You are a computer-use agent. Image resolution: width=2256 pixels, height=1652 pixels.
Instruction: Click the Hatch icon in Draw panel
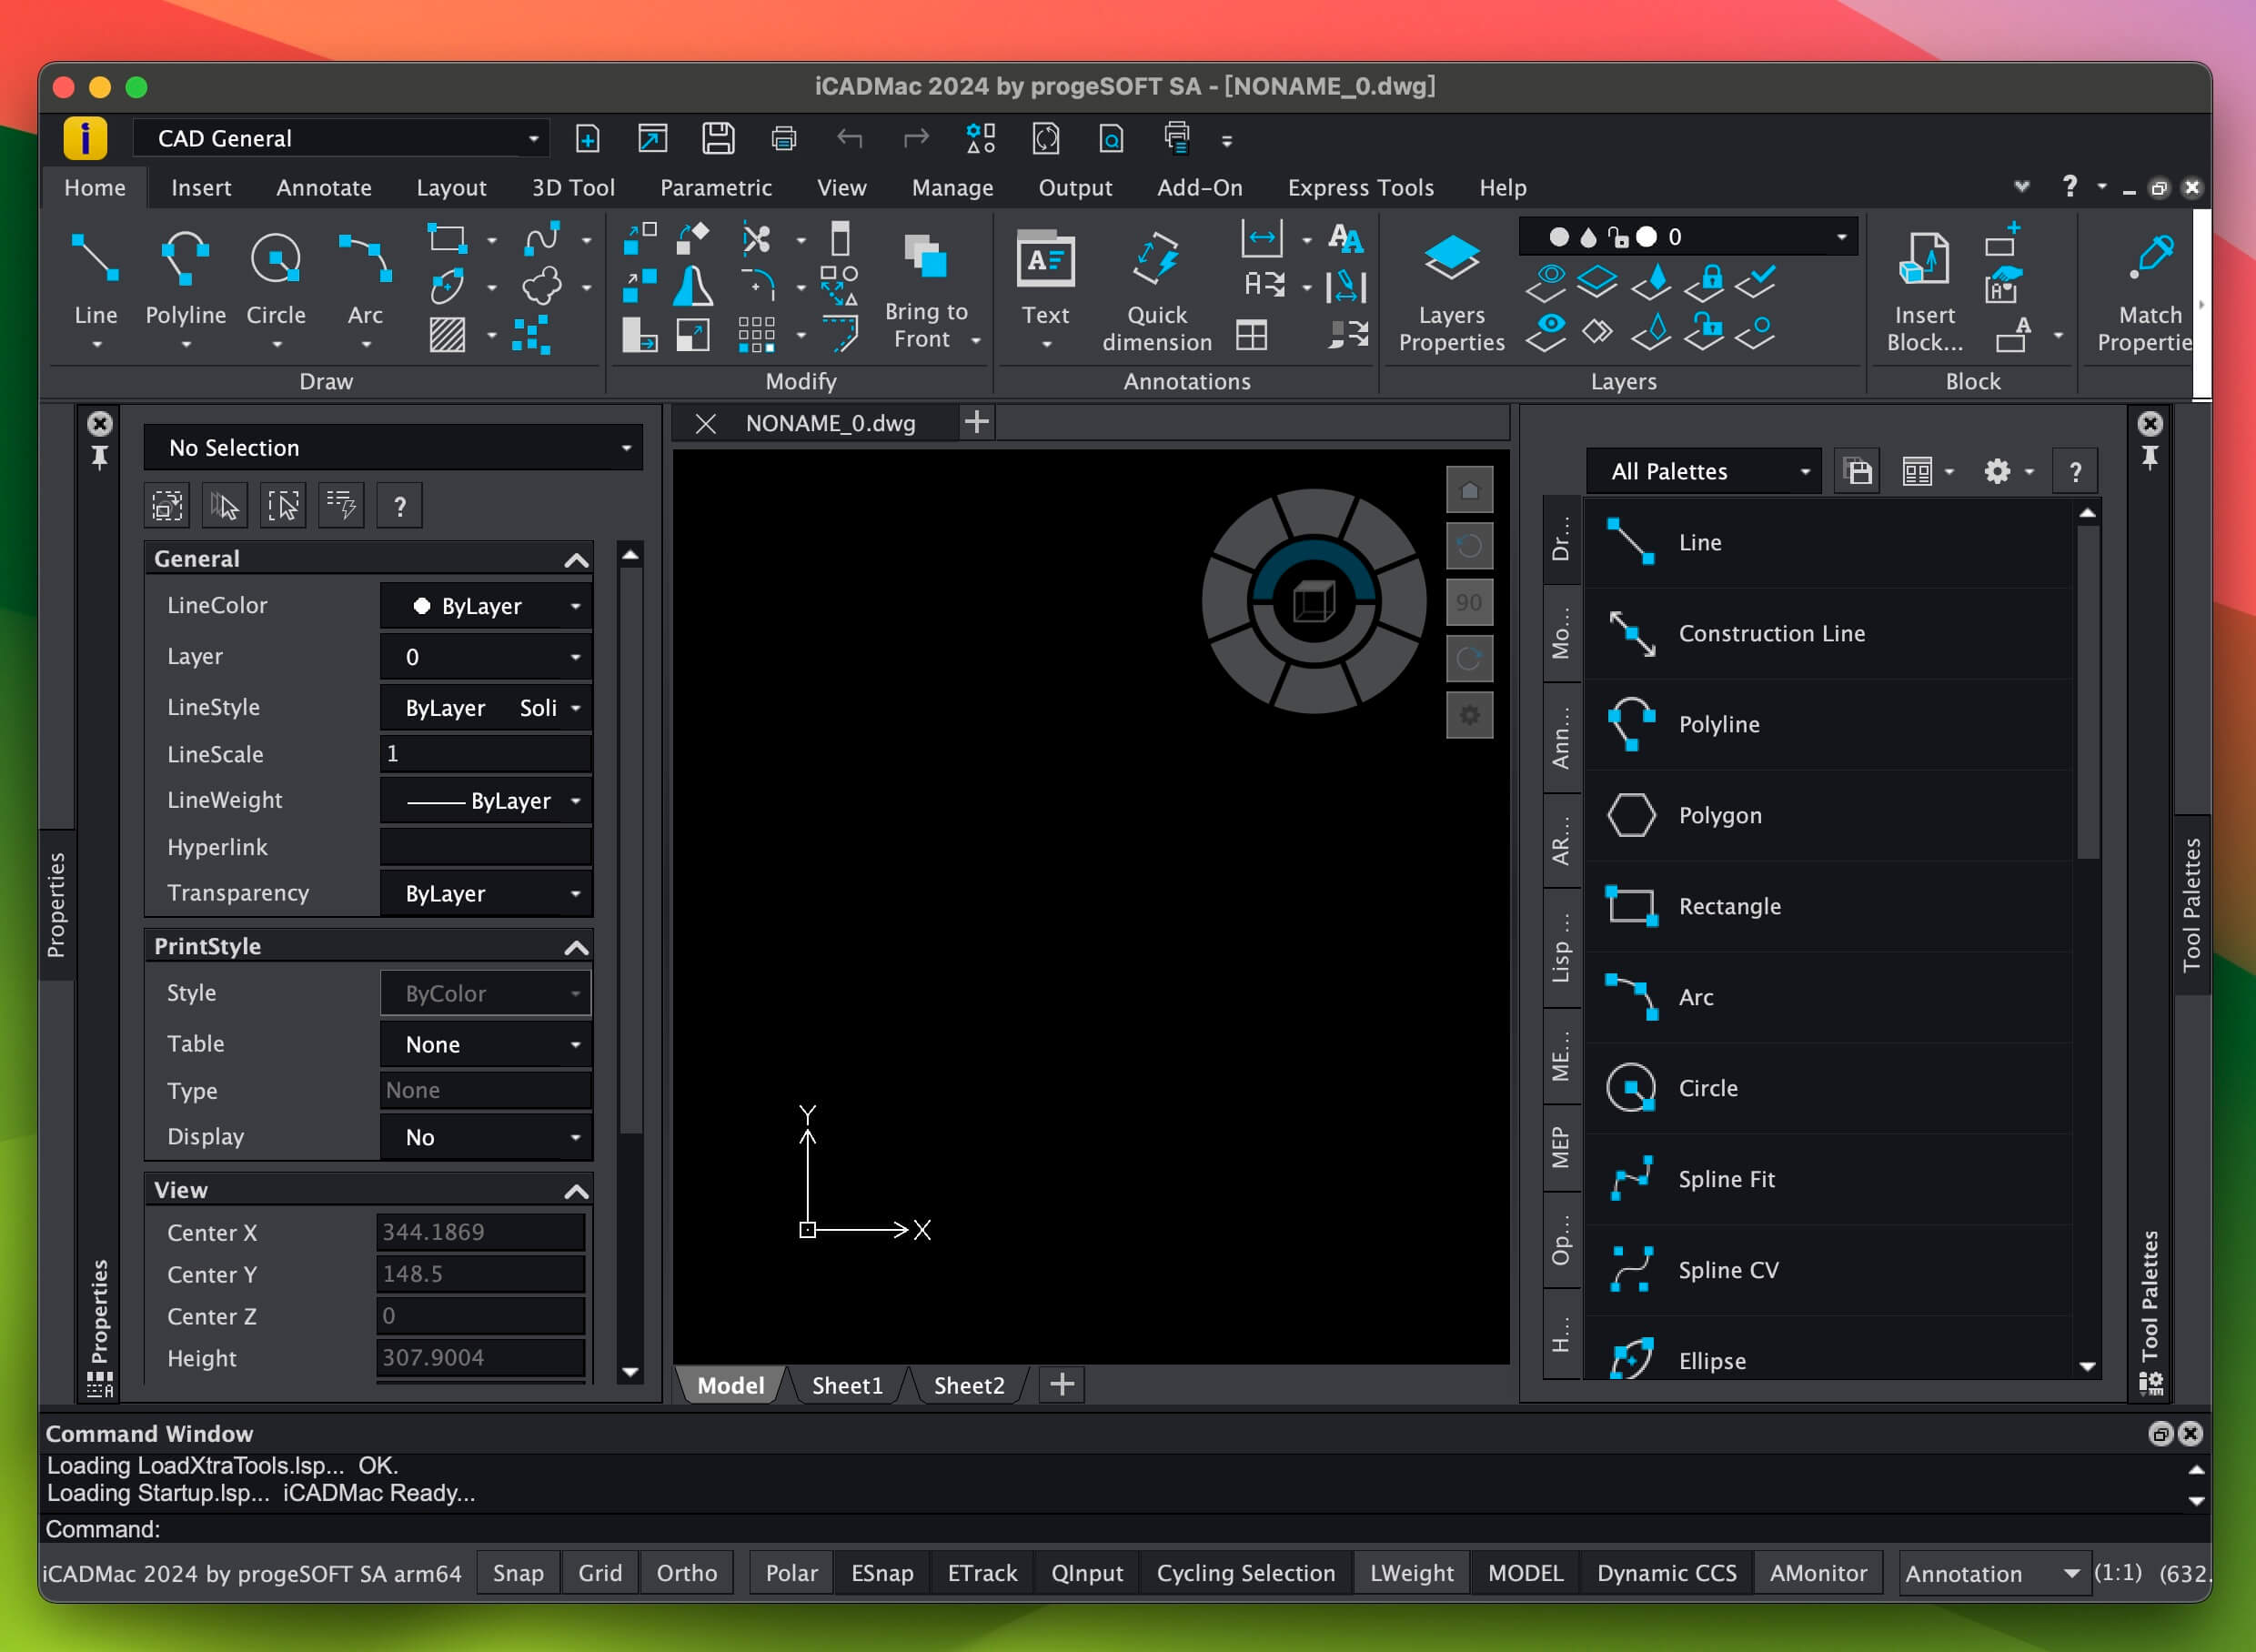pos(447,334)
